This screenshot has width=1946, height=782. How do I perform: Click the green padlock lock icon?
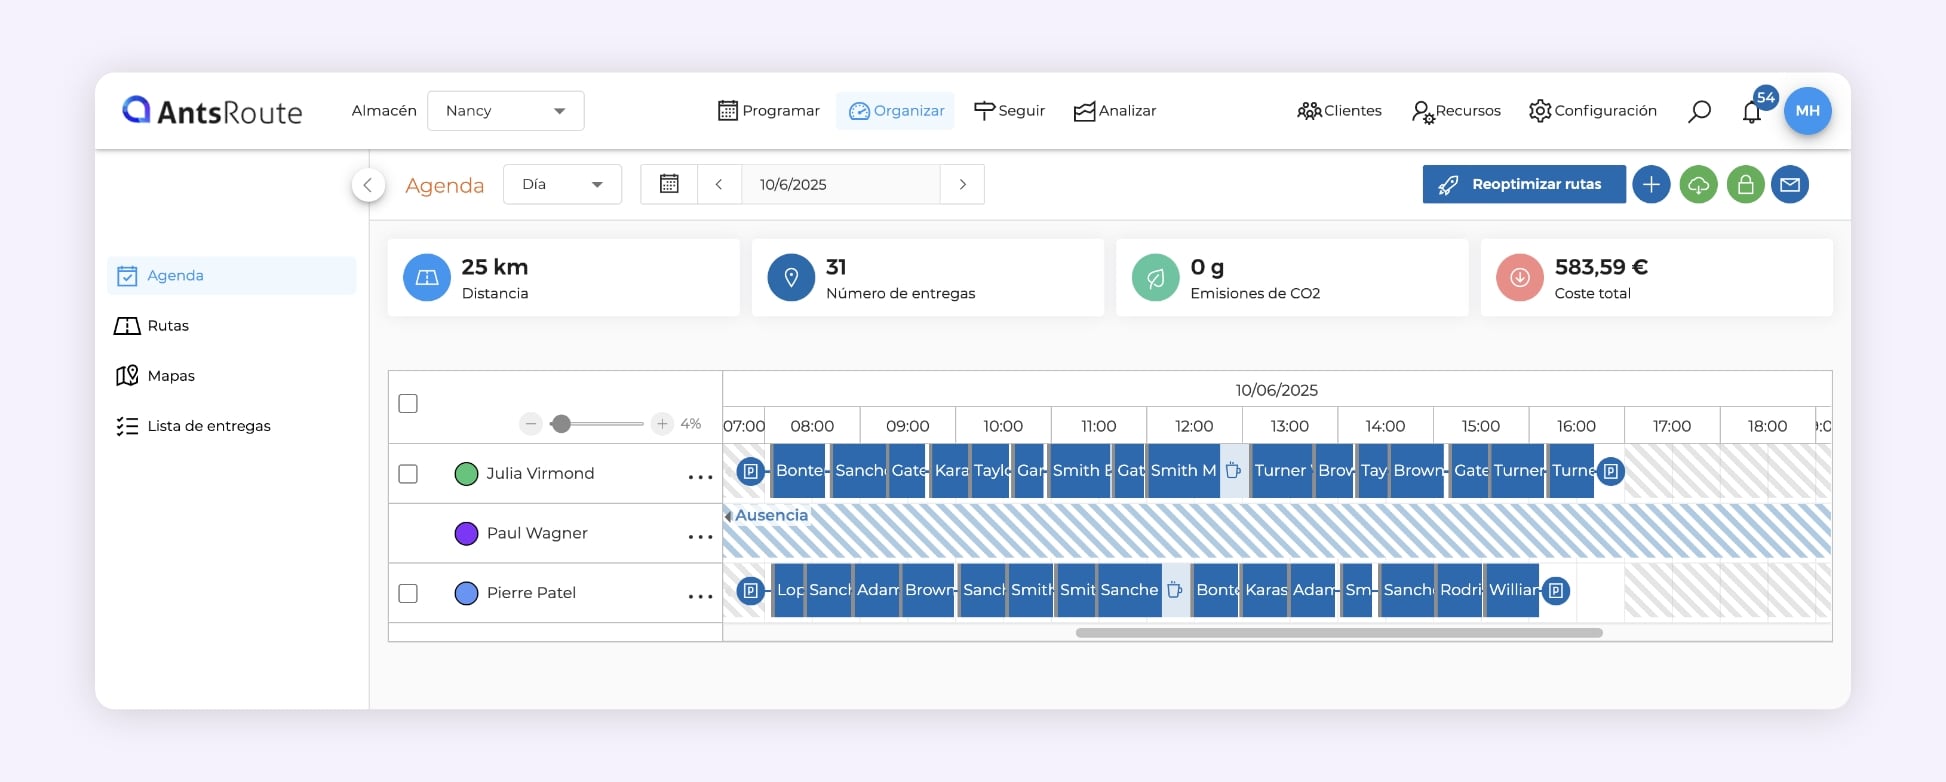pyautogui.click(x=1745, y=185)
